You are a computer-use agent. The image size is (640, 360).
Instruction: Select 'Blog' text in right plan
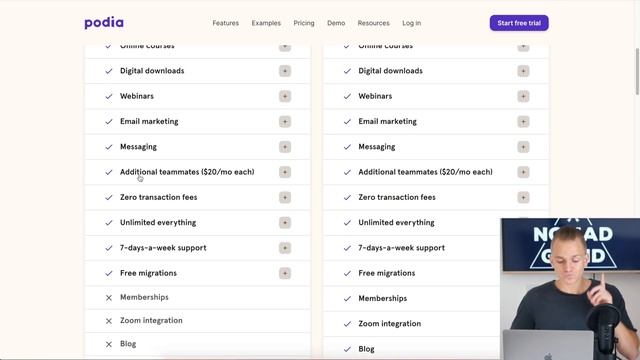point(366,349)
